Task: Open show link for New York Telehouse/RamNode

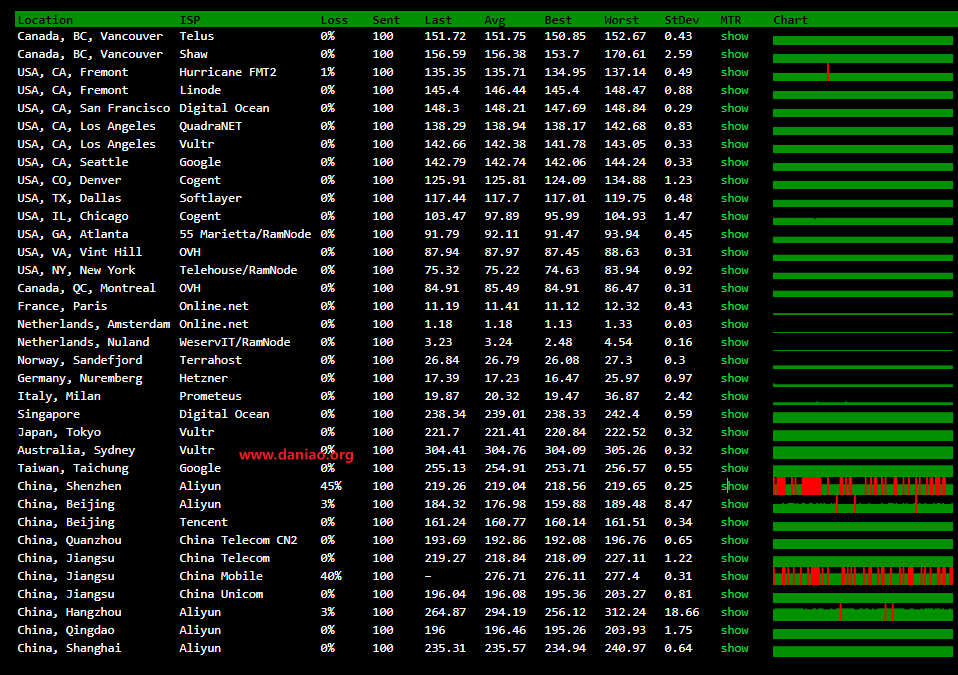Action: (x=734, y=271)
